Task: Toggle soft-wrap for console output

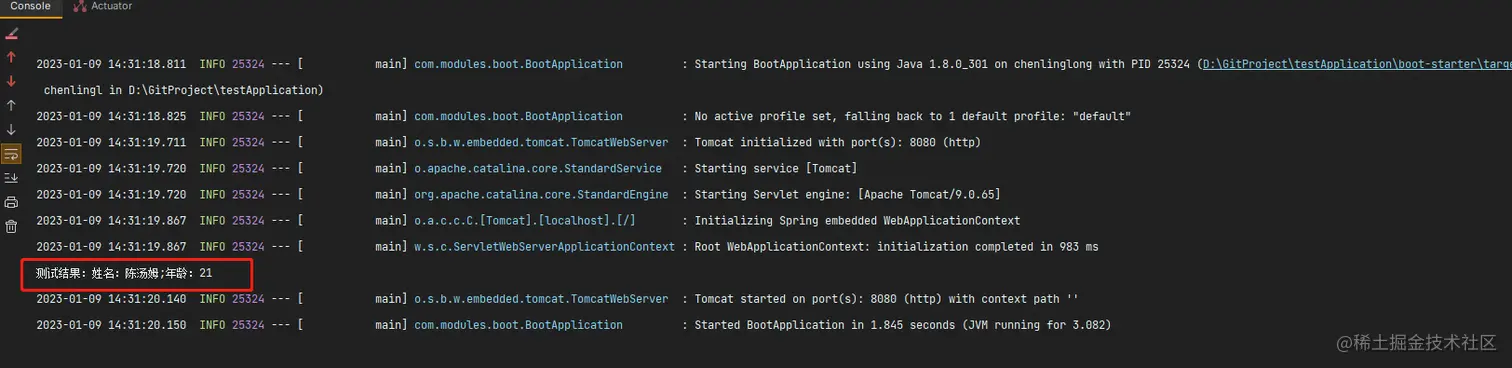Action: coord(11,154)
